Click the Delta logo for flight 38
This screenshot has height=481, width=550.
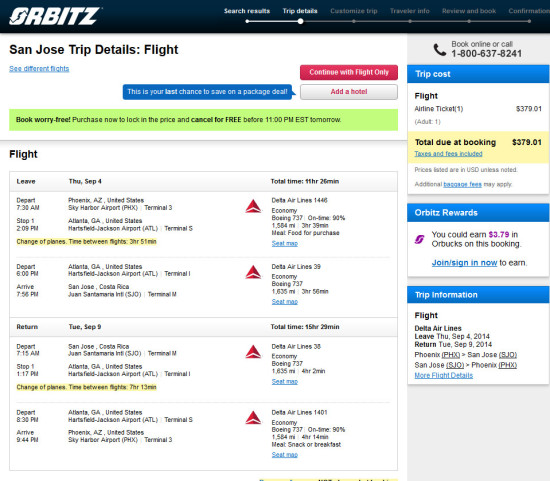point(253,352)
